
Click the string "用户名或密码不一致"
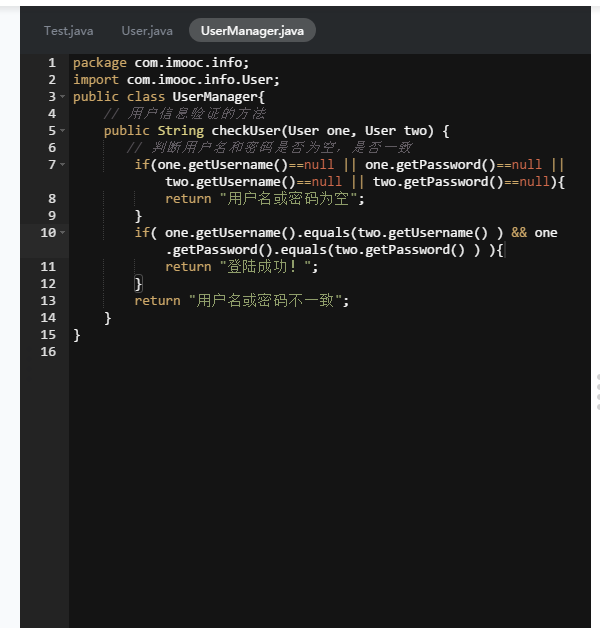click(265, 301)
